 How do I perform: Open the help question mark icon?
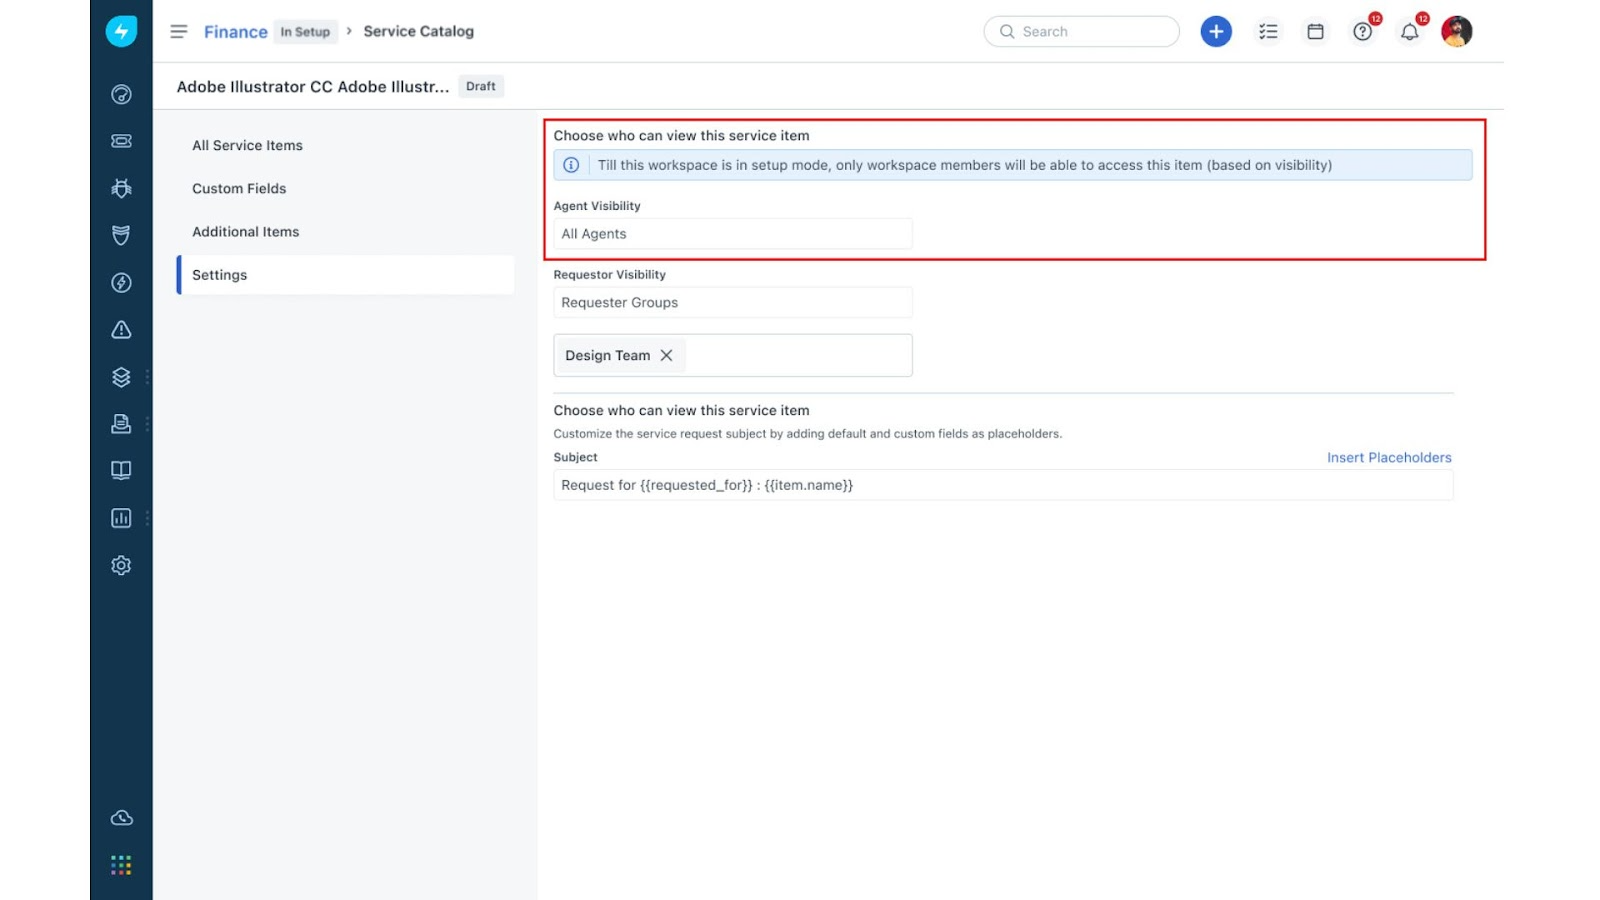(x=1362, y=32)
